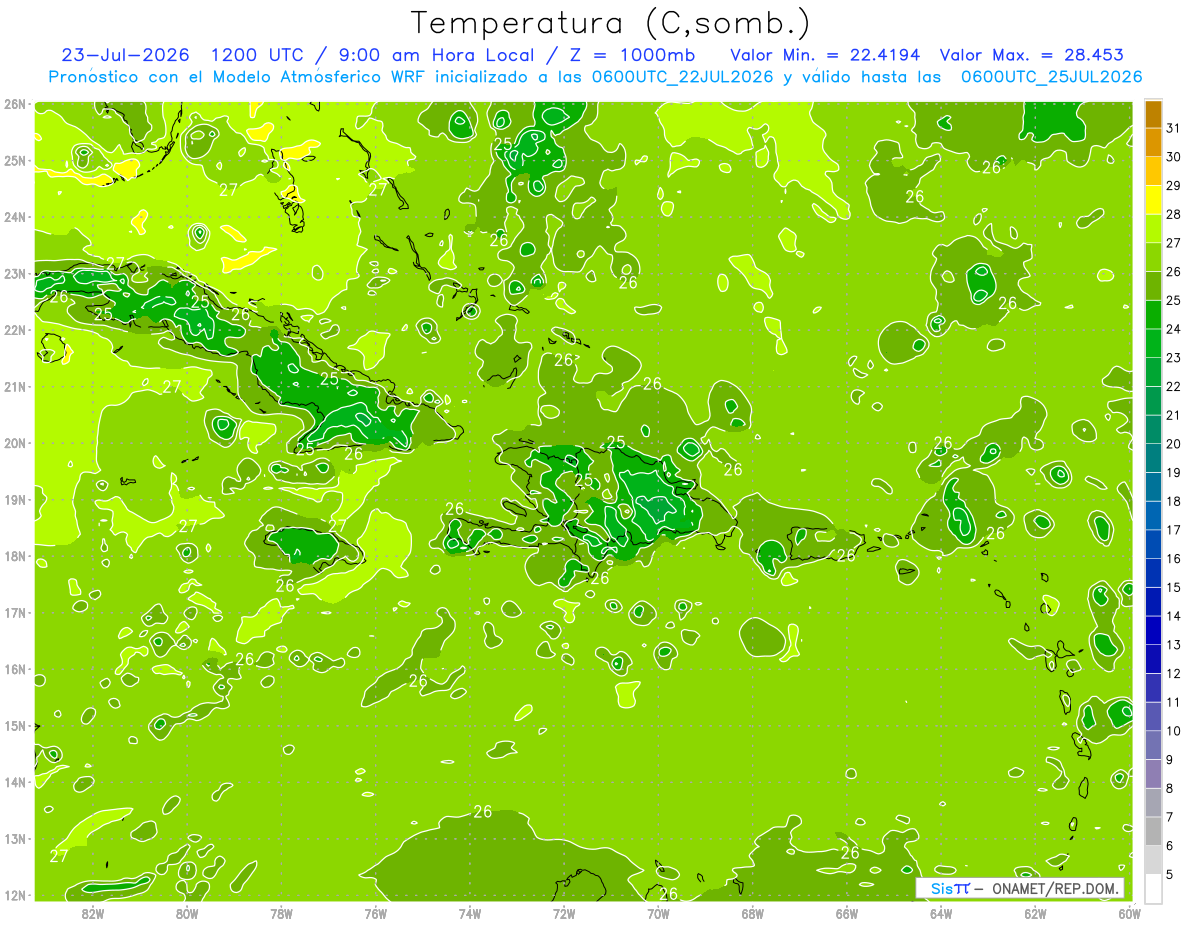Click the "16N" latitude axis label

click(15, 669)
